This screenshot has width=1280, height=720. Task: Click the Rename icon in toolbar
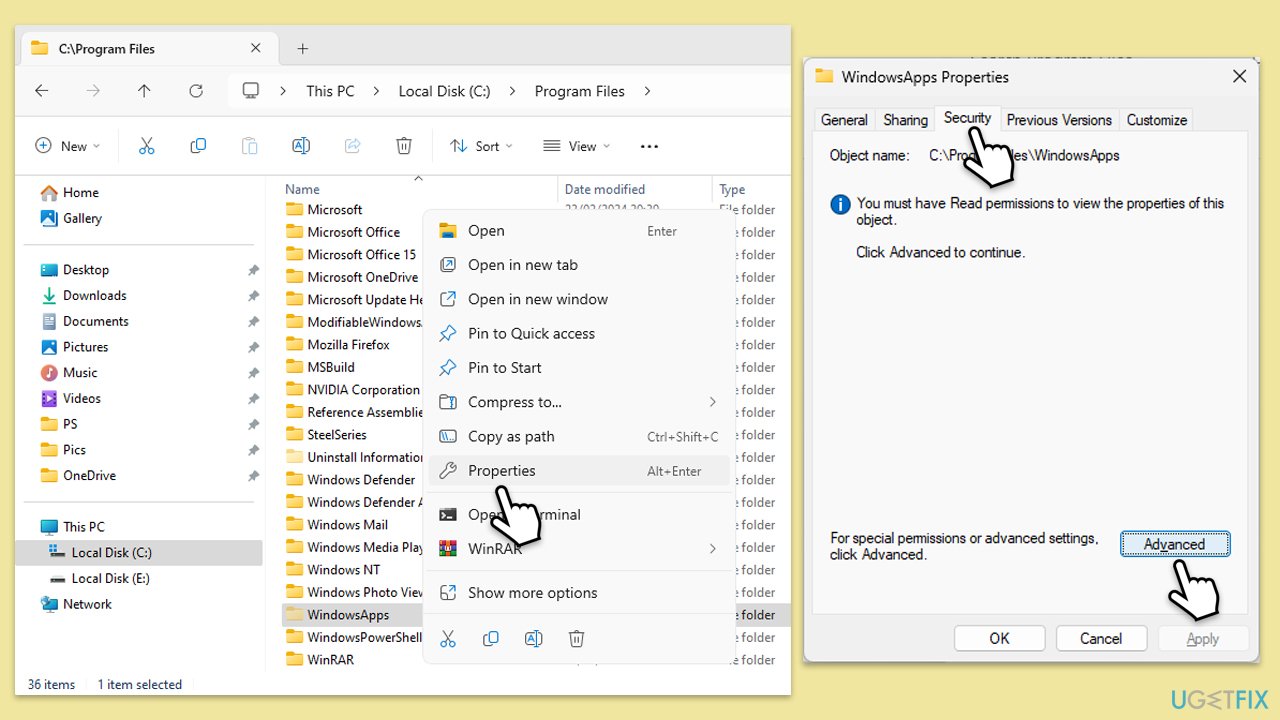(300, 146)
